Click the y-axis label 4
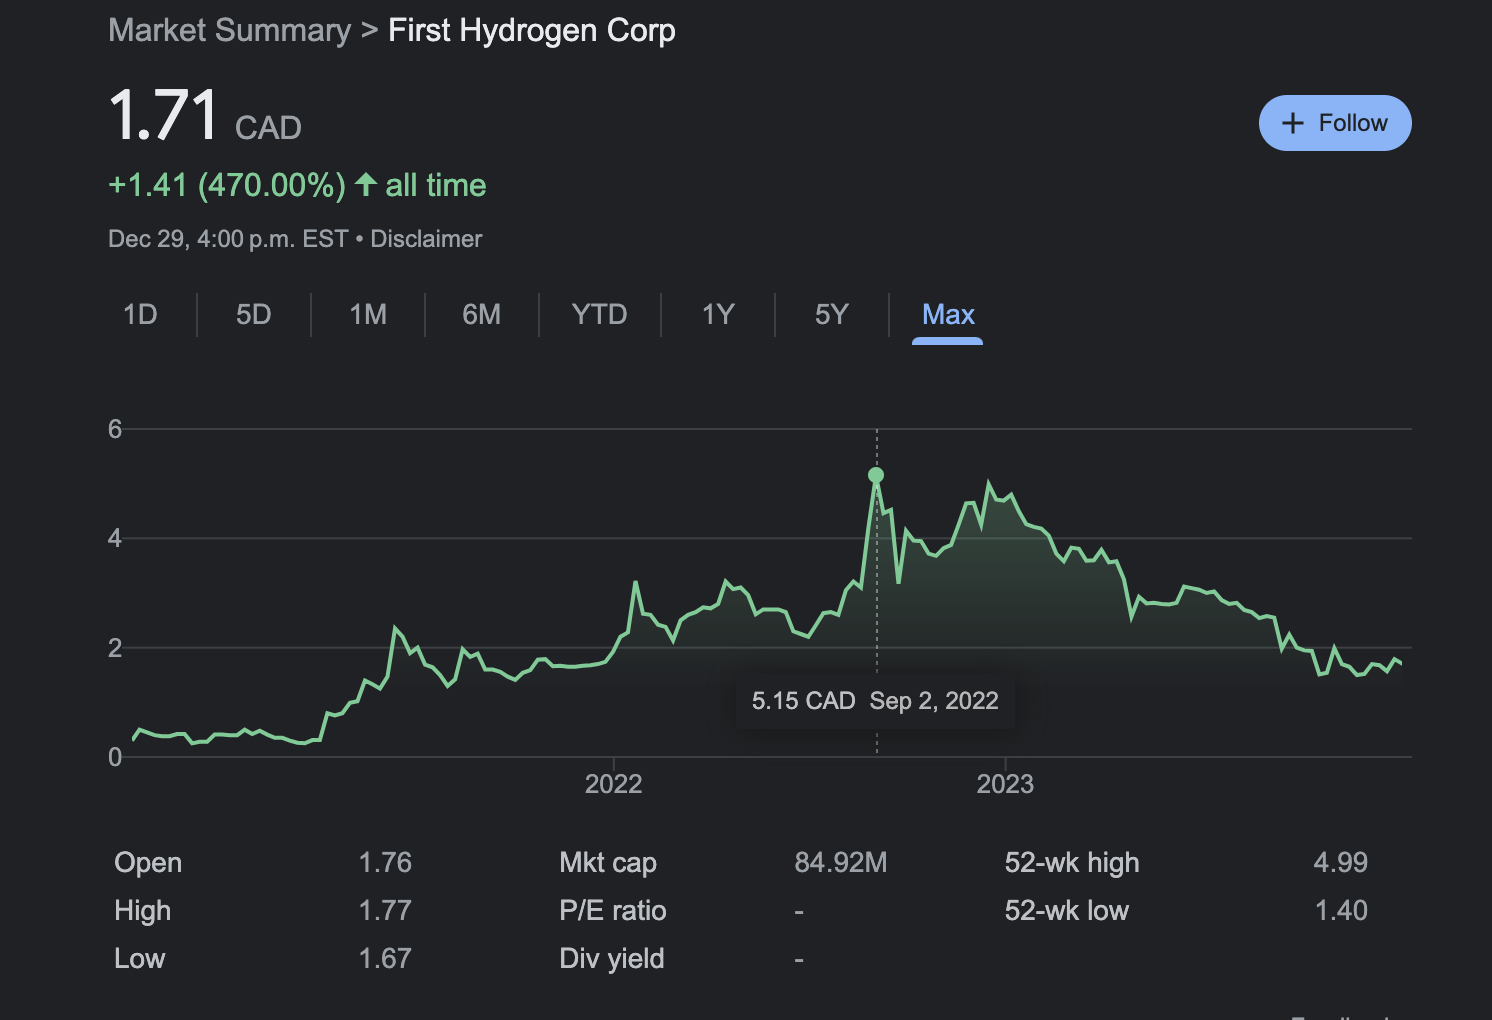The width and height of the screenshot is (1492, 1020). (x=115, y=538)
